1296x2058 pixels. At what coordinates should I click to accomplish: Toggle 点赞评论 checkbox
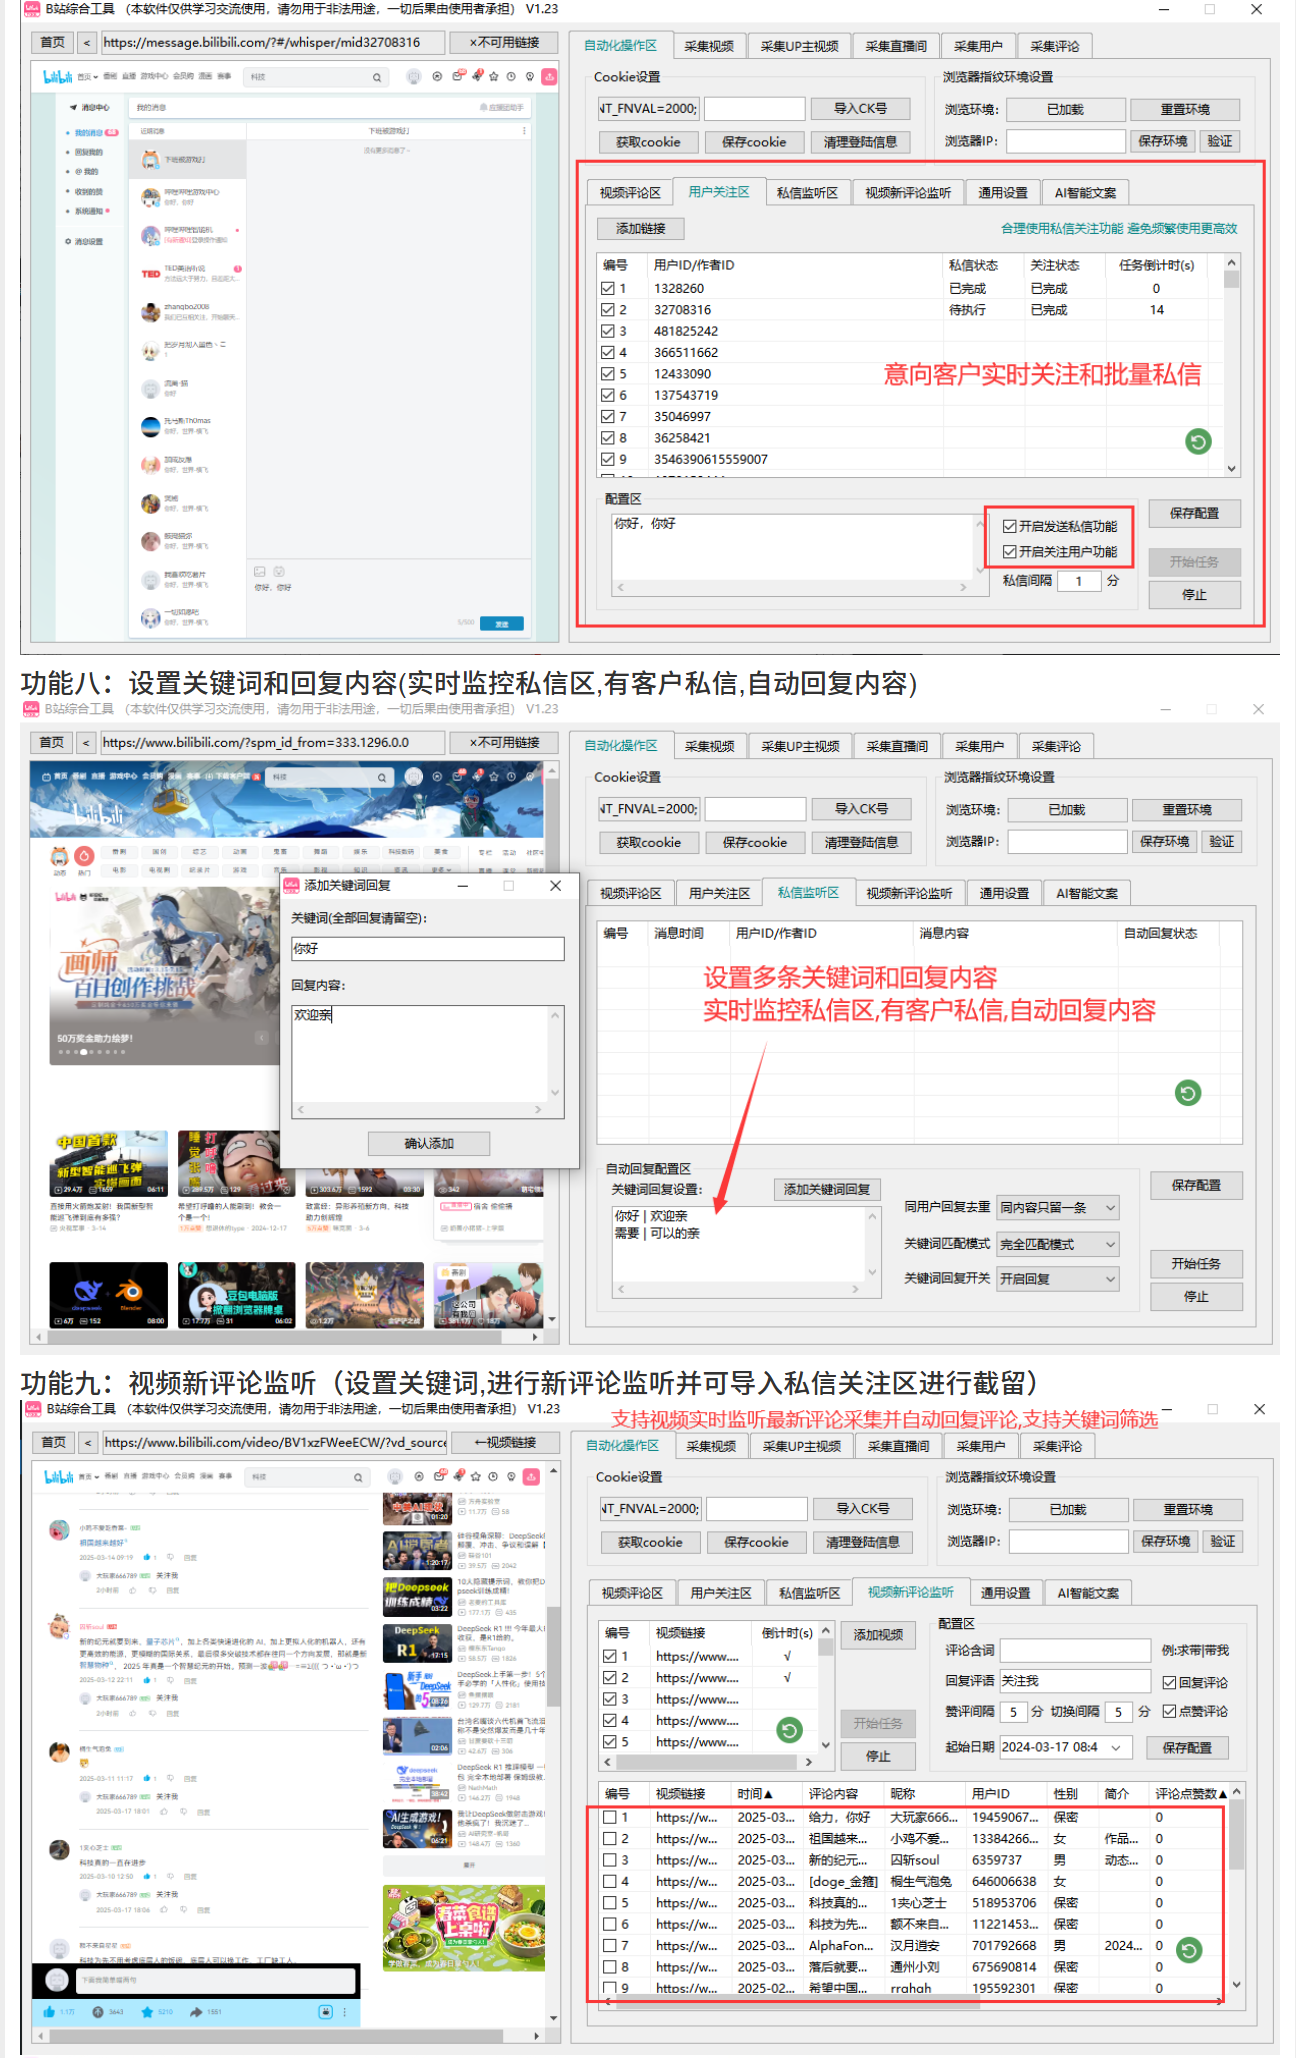[x=1169, y=1711]
